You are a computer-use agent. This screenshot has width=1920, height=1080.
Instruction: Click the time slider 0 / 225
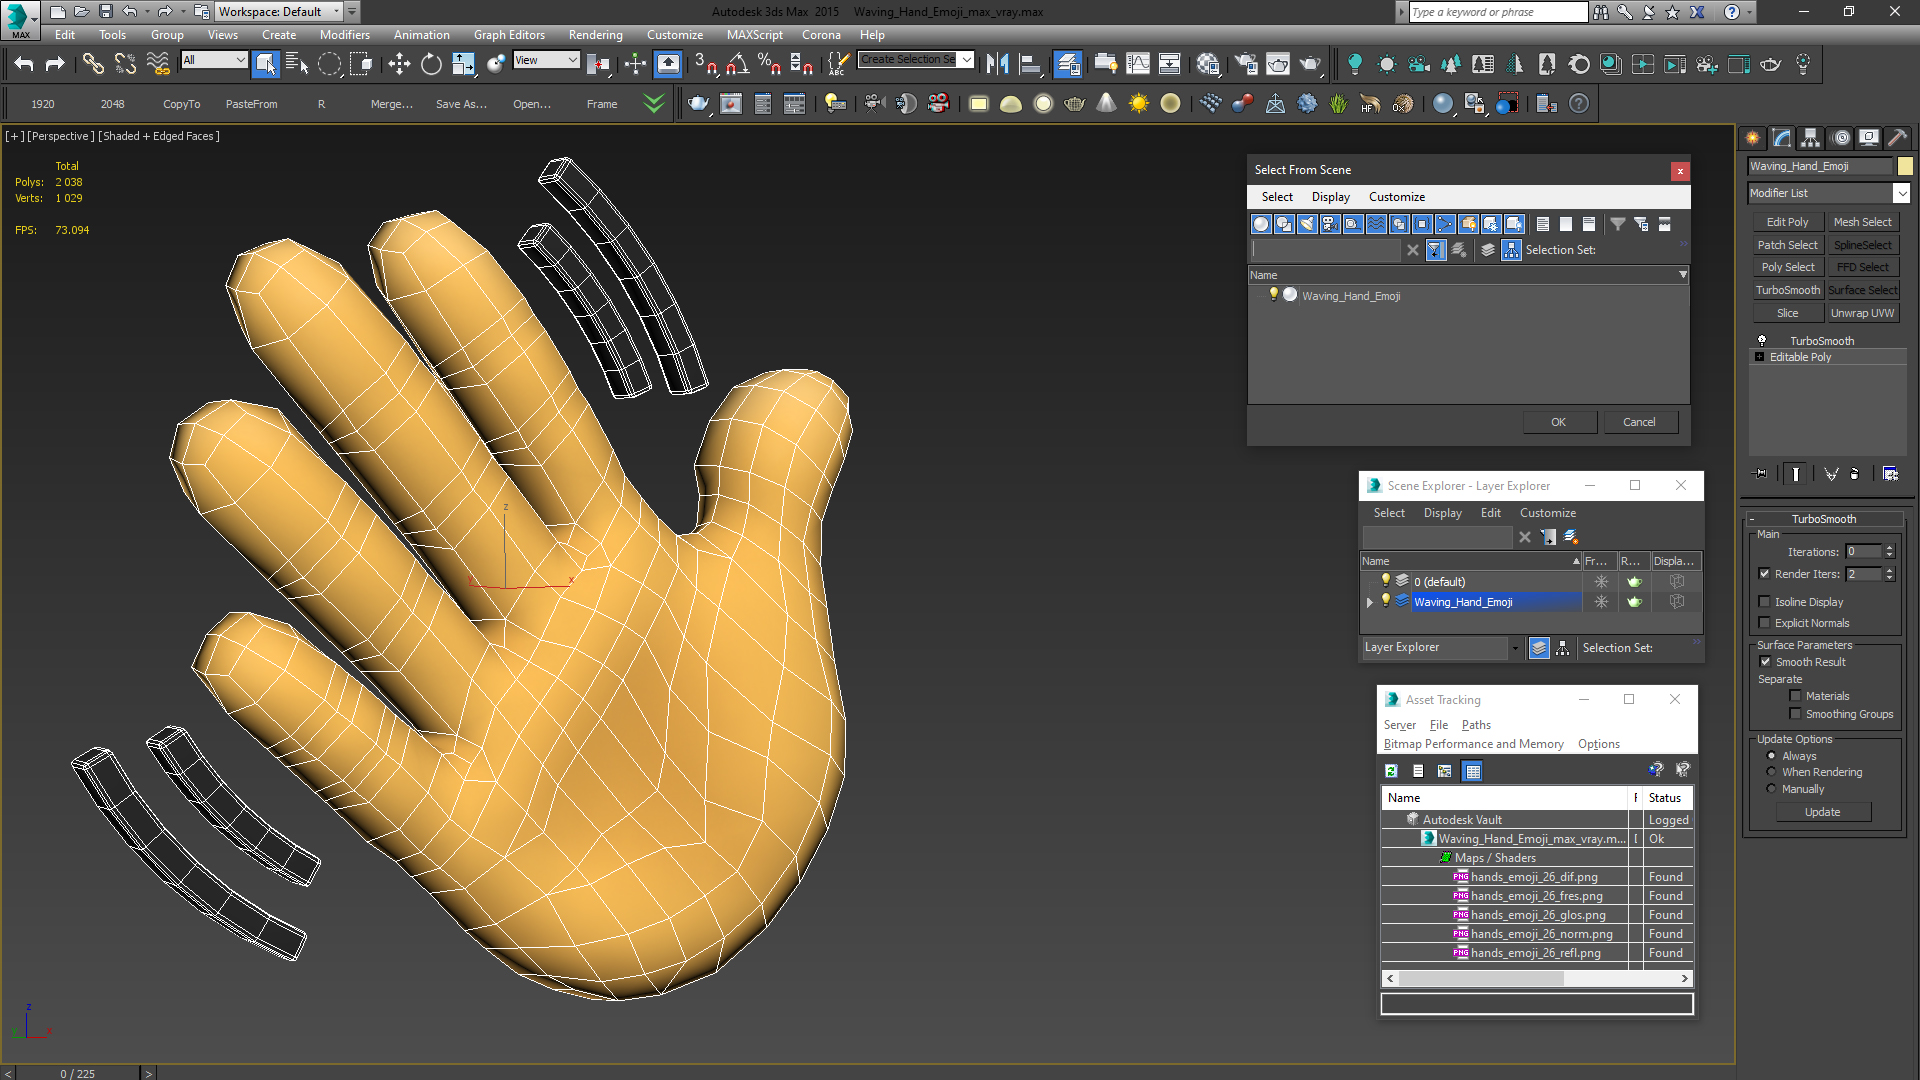pyautogui.click(x=78, y=1073)
